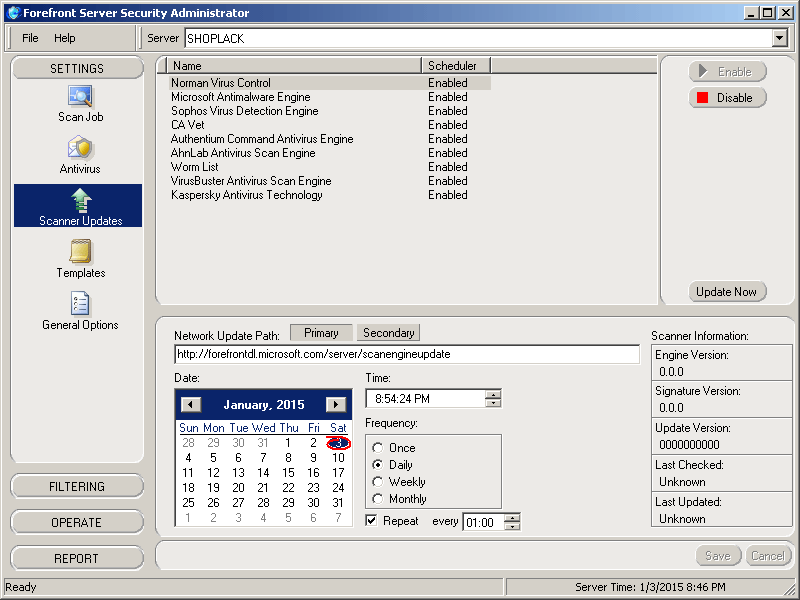
Task: Select CA Vet row
Action: pos(330,125)
